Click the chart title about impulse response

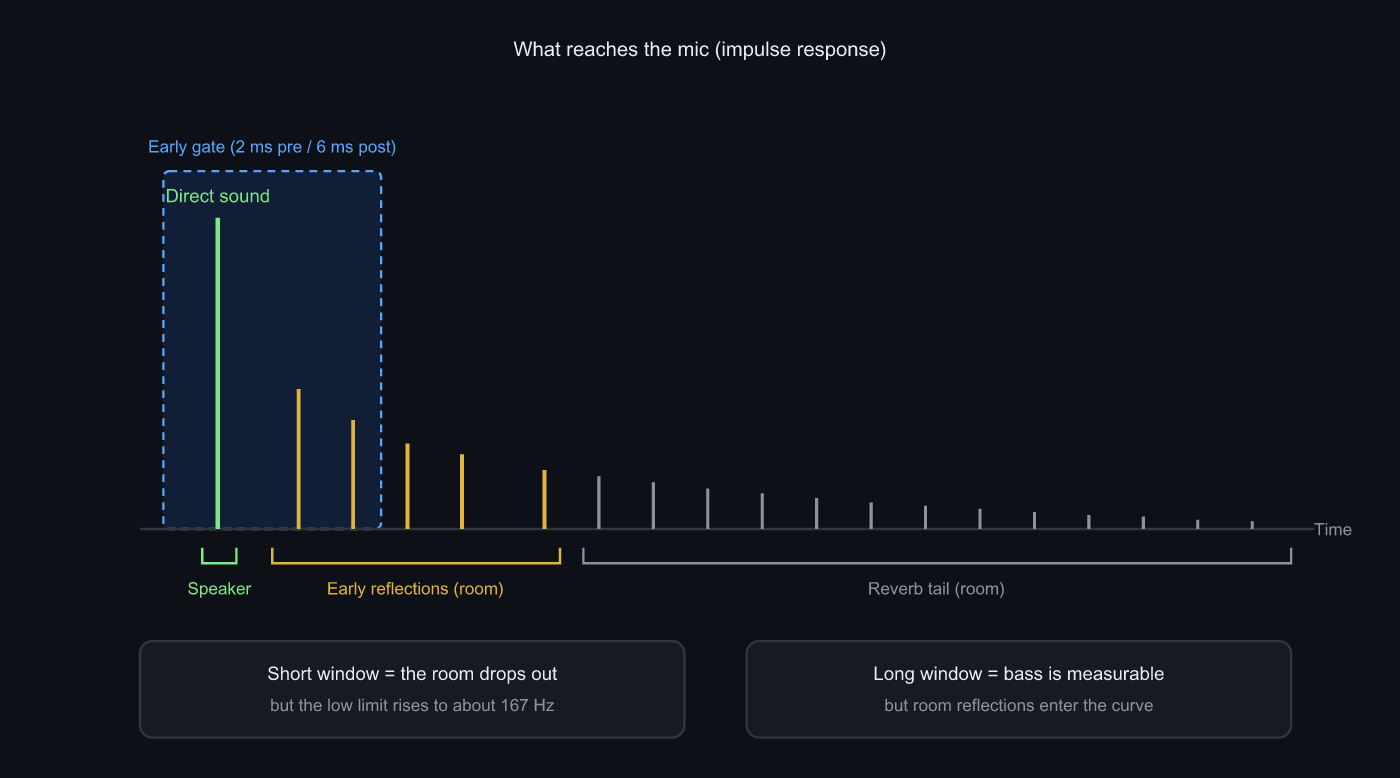[x=700, y=49]
